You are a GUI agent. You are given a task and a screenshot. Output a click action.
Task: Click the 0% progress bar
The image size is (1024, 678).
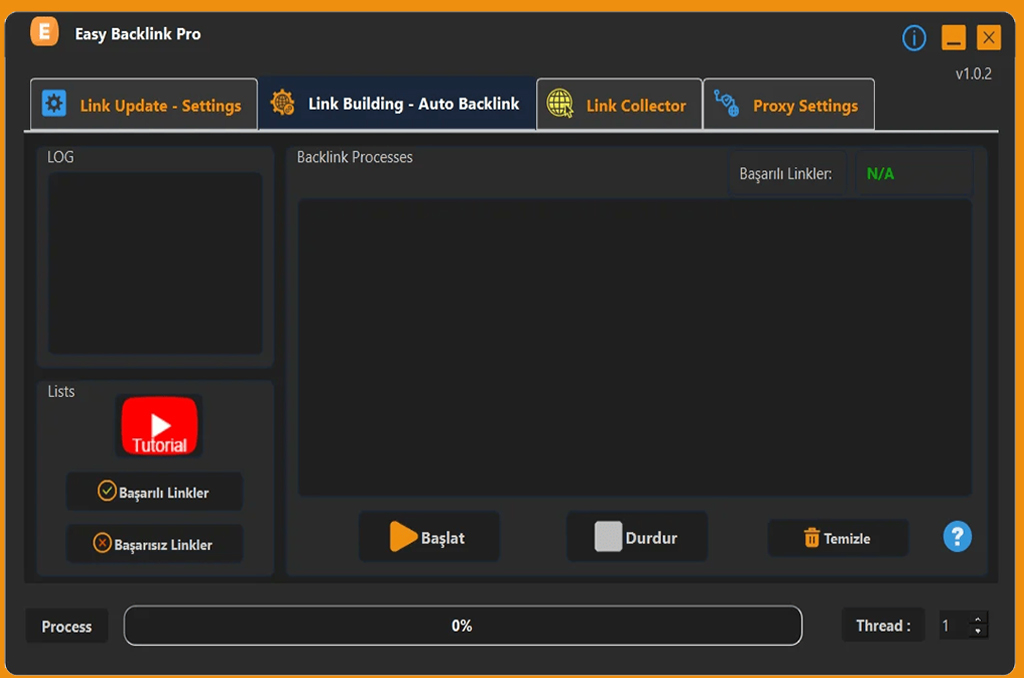click(x=462, y=626)
